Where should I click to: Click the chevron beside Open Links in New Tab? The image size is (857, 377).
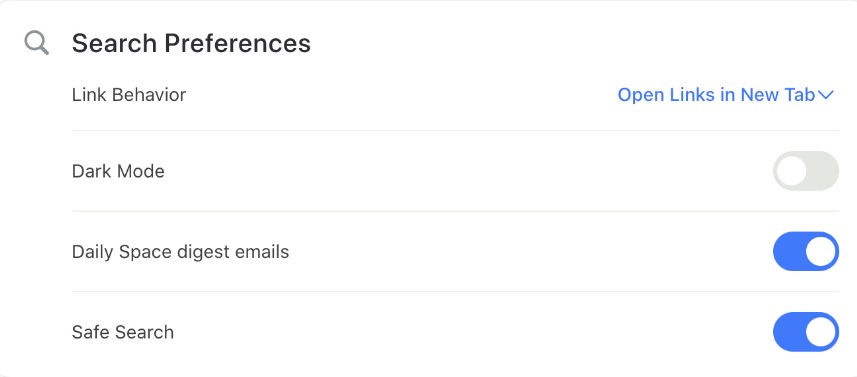click(826, 96)
